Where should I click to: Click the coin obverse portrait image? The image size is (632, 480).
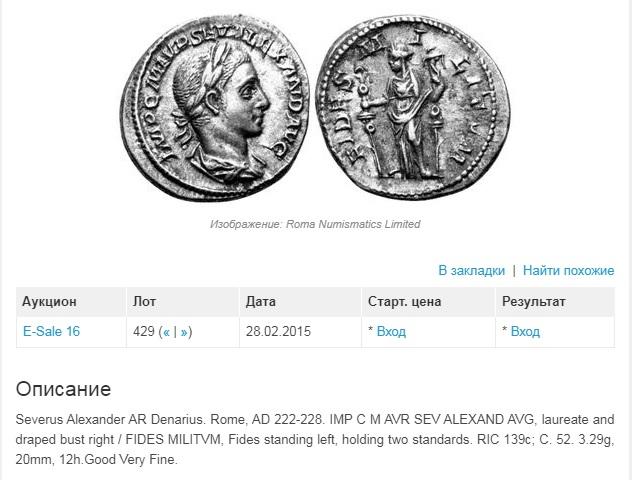point(216,109)
